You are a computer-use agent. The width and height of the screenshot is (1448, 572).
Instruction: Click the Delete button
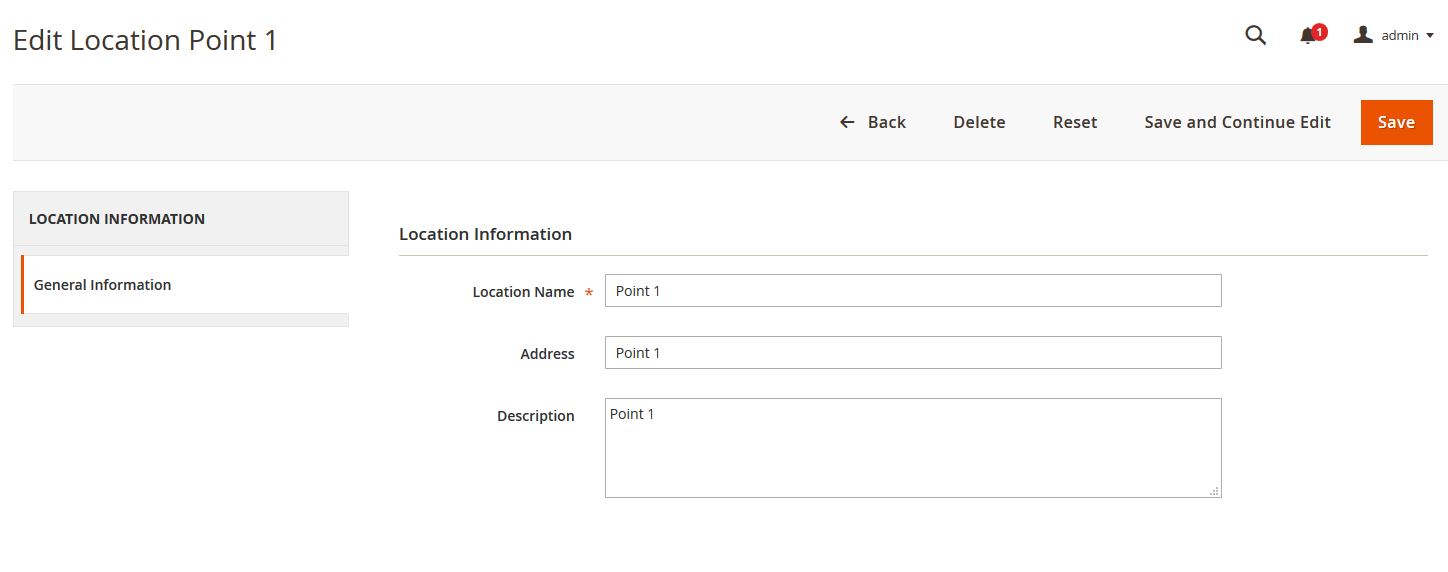(x=979, y=122)
